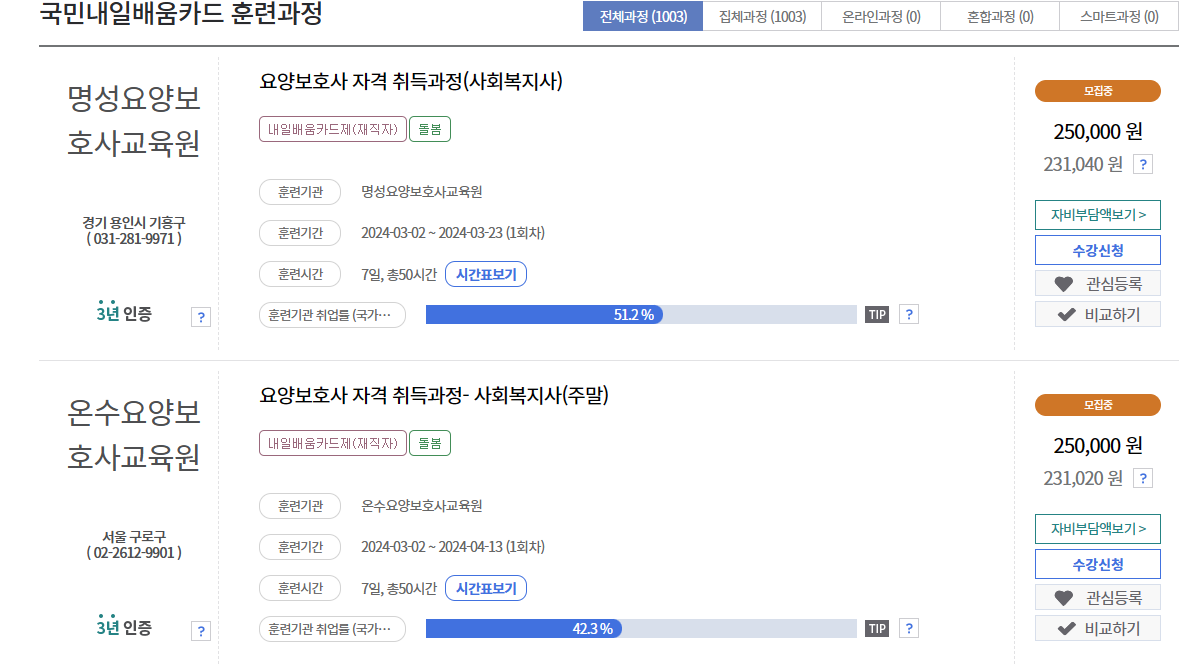Click the 훈련기관 취업률 label on the second course
This screenshot has height=670, width=1202.
pos(332,628)
